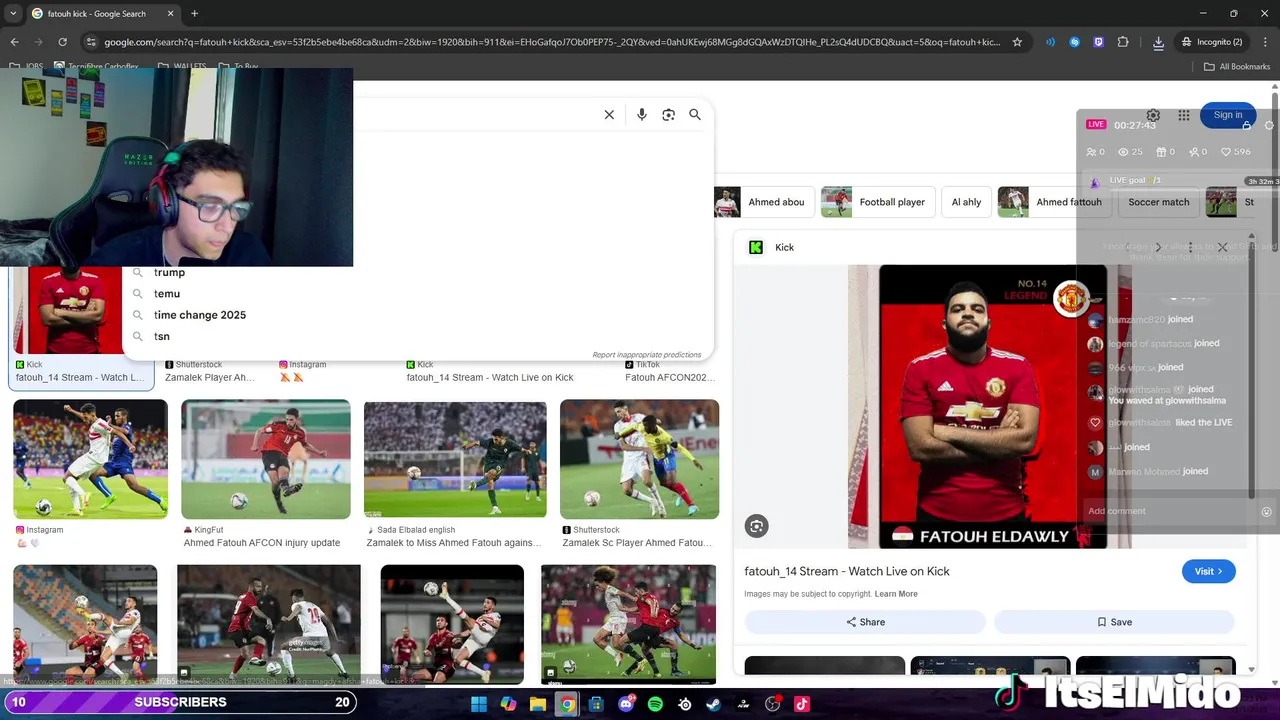Viewport: 1280px width, 720px height.
Task: Open Steam from taskbar
Action: pyautogui.click(x=714, y=704)
